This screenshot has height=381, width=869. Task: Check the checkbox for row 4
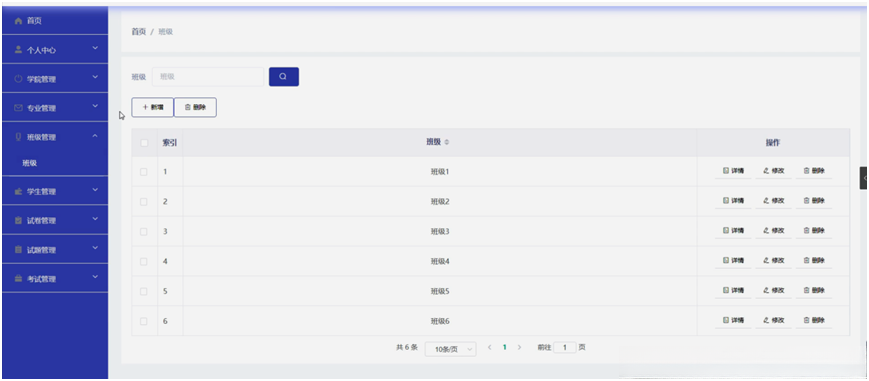click(144, 261)
